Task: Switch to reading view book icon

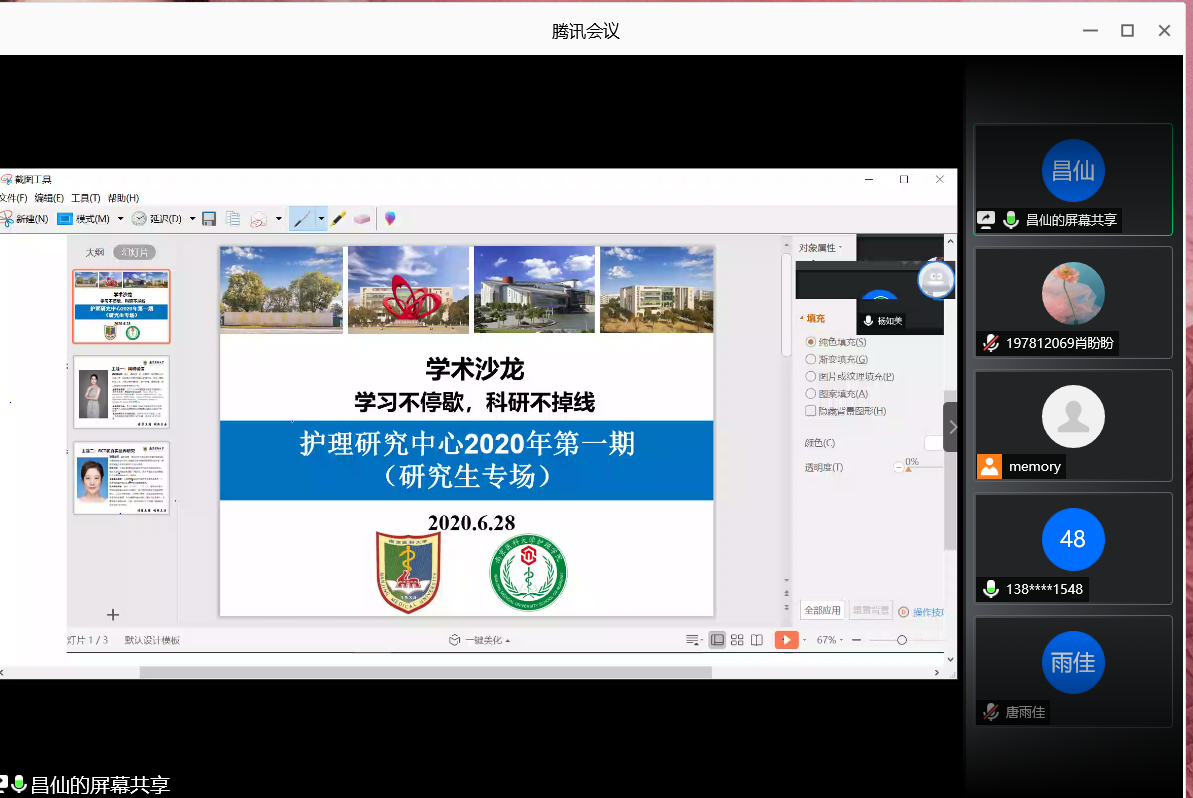Action: (757, 640)
